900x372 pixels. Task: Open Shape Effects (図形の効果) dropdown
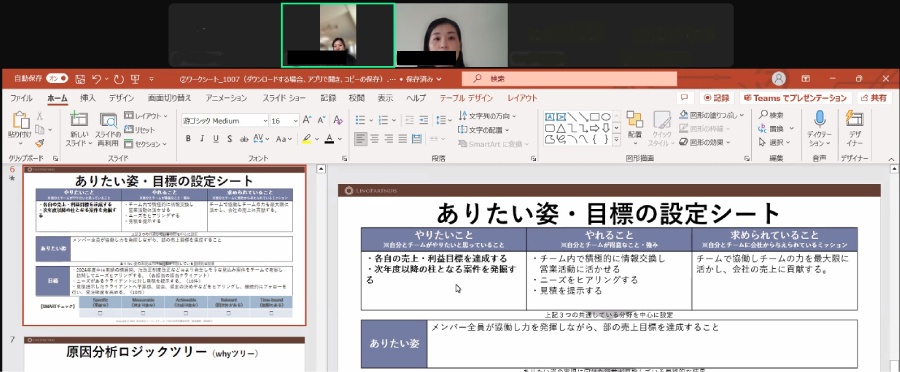[x=705, y=142]
